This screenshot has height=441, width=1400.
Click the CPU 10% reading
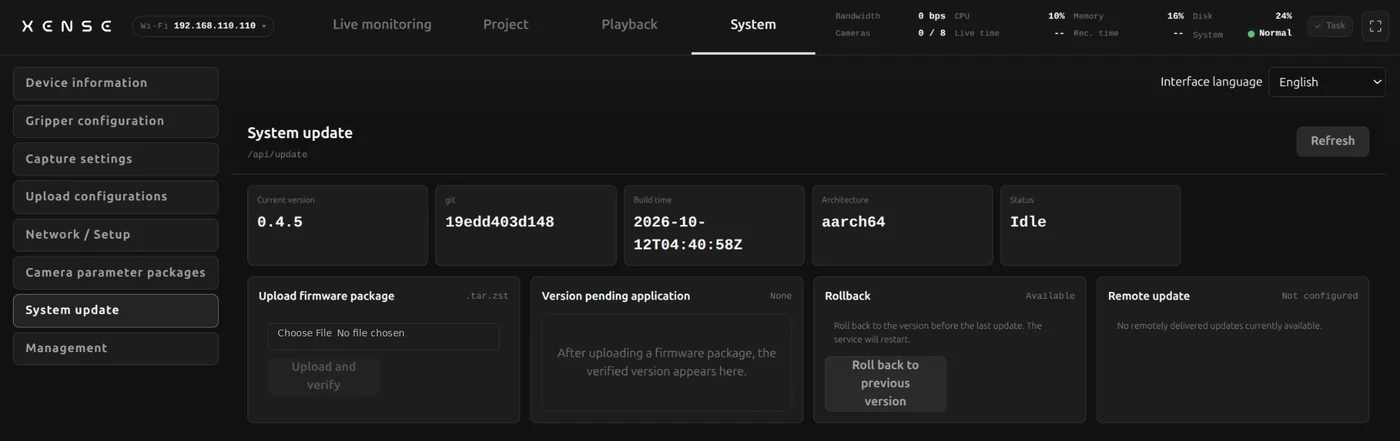coord(1056,16)
